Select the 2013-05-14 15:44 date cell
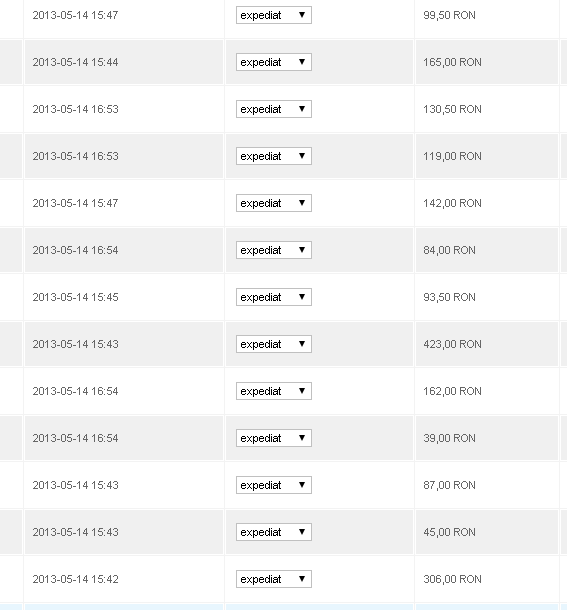Viewport: 567px width, 610px height. 124,62
